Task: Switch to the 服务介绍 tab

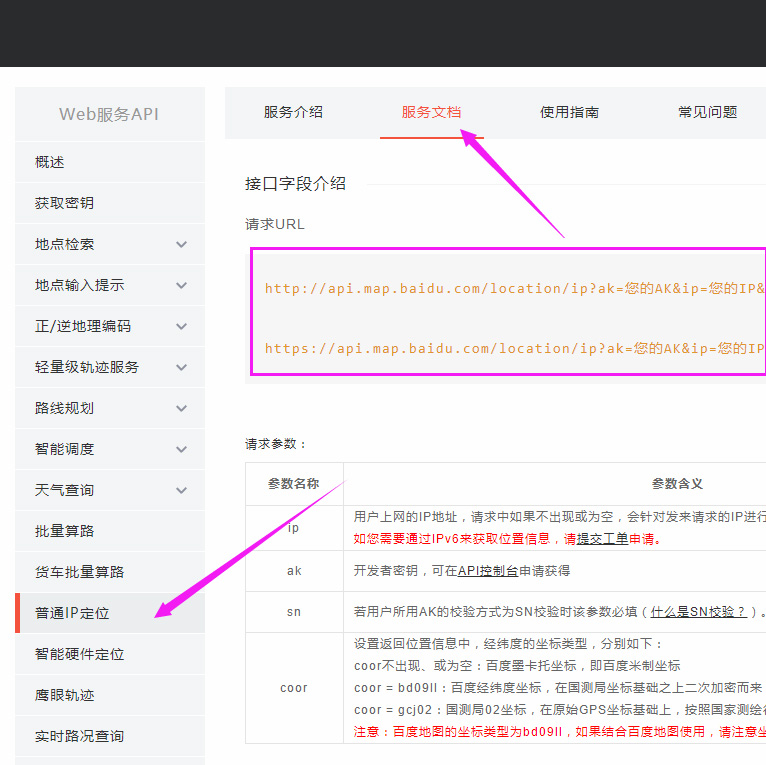Action: click(293, 112)
